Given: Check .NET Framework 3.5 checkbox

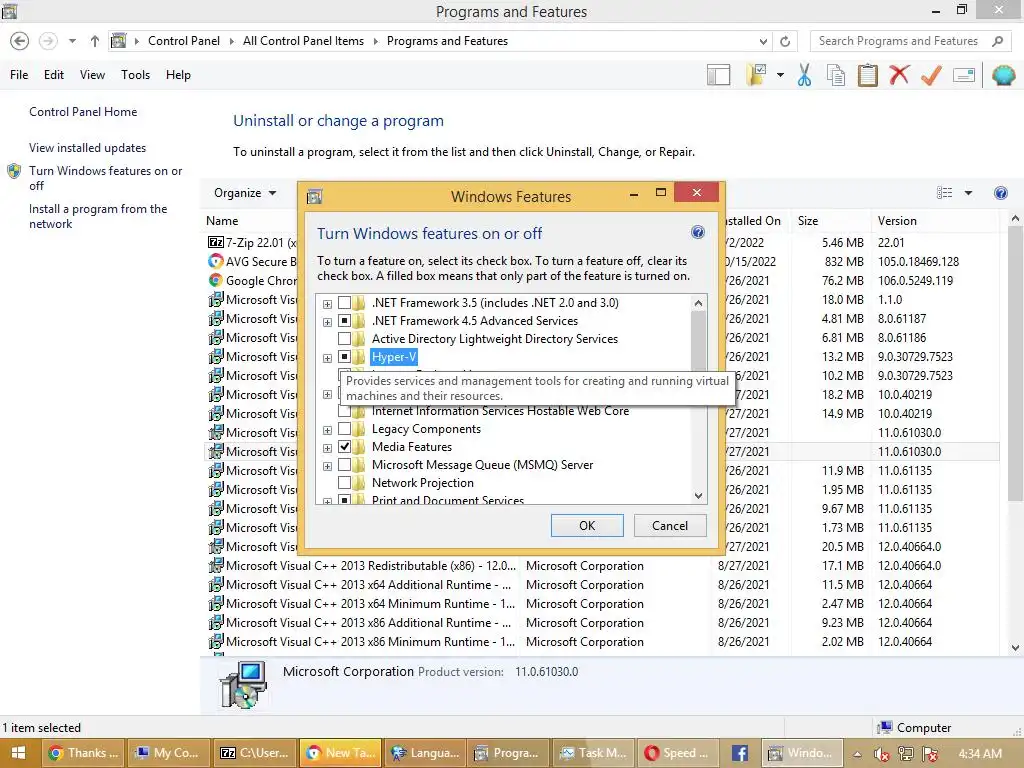Looking at the screenshot, I should point(344,303).
